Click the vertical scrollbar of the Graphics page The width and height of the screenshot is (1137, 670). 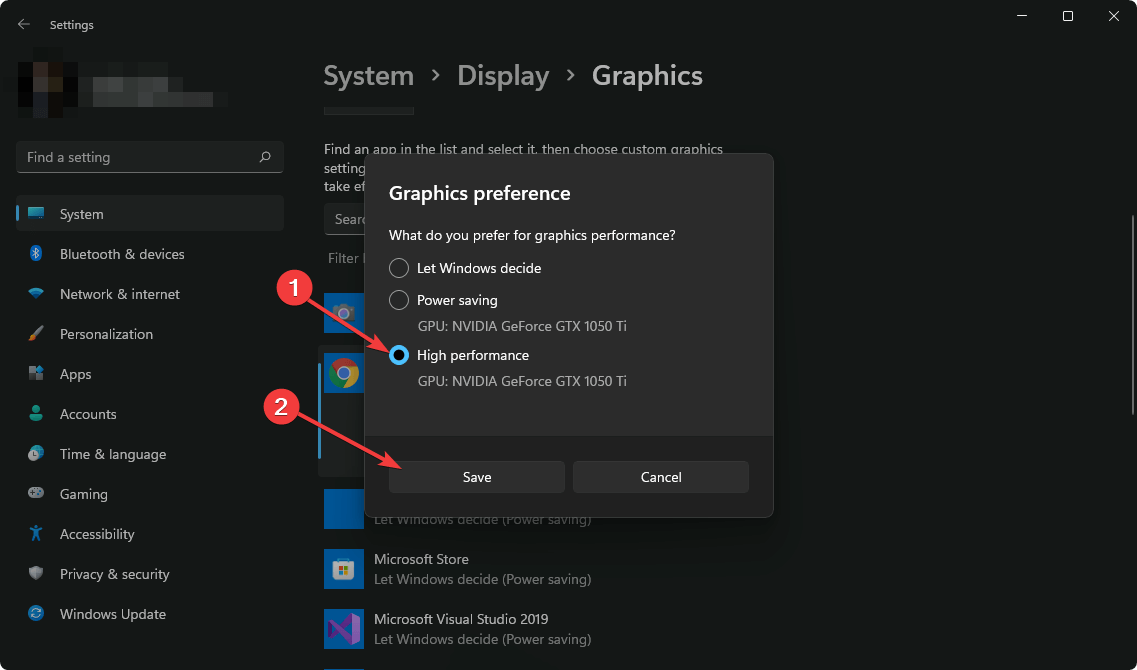tap(1132, 314)
